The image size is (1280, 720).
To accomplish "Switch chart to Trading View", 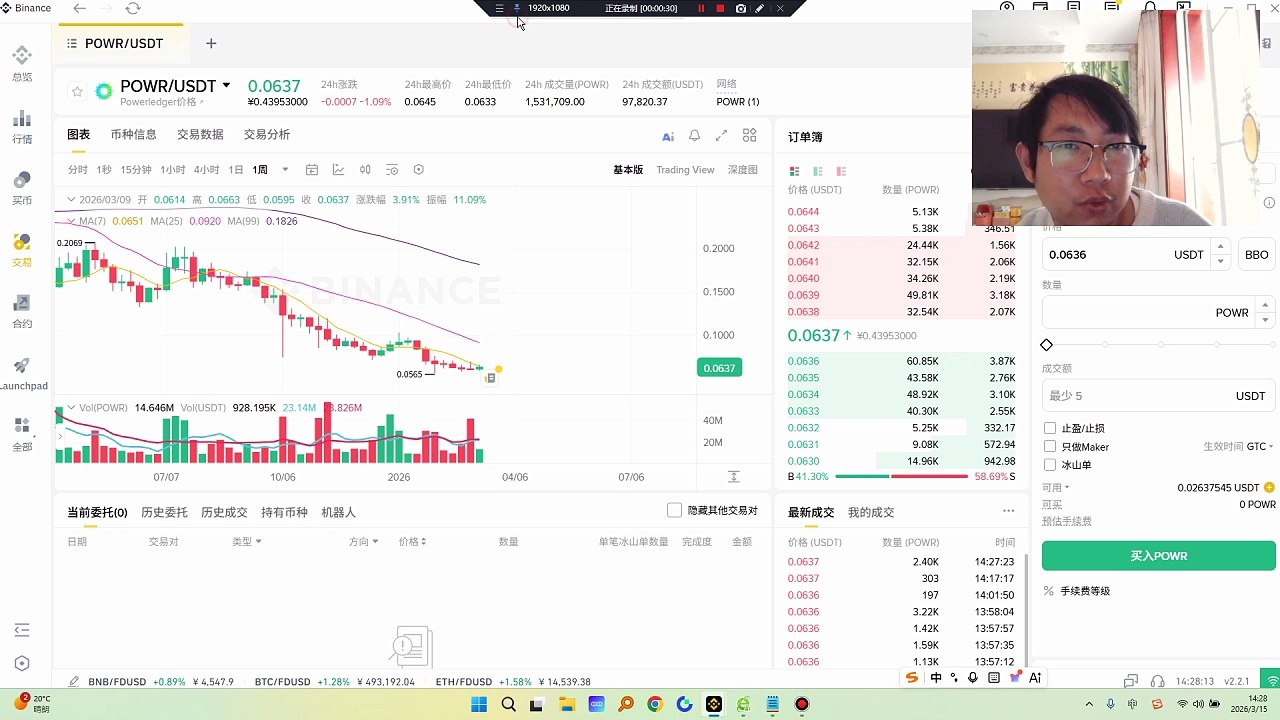I will [685, 170].
